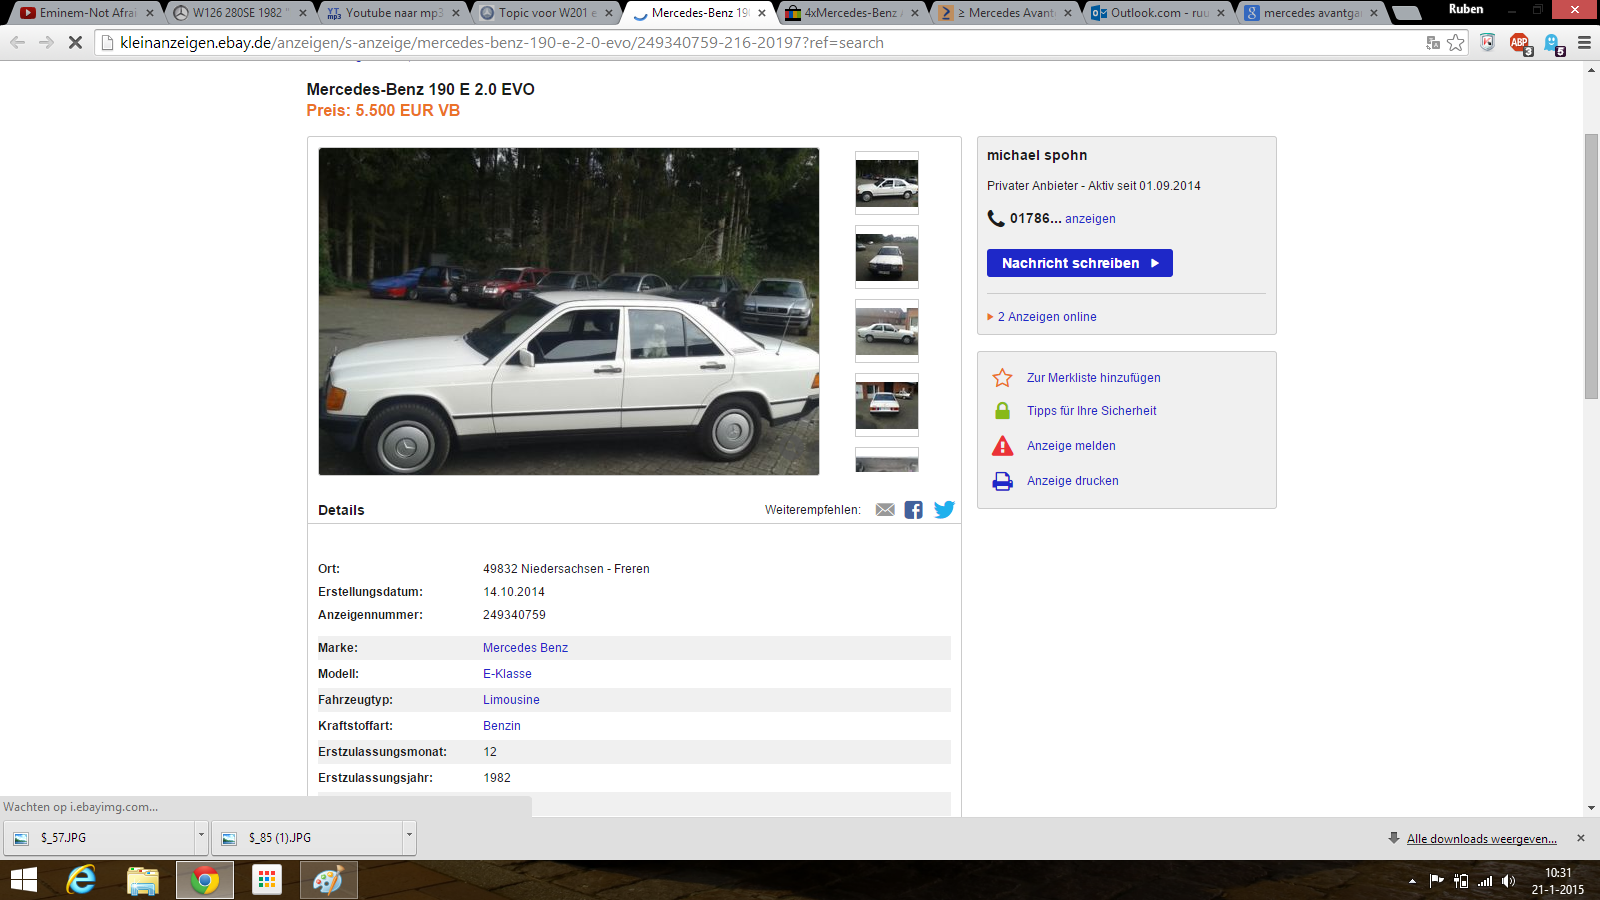Share listing on Twitter
This screenshot has height=900, width=1600.
[x=944, y=510]
